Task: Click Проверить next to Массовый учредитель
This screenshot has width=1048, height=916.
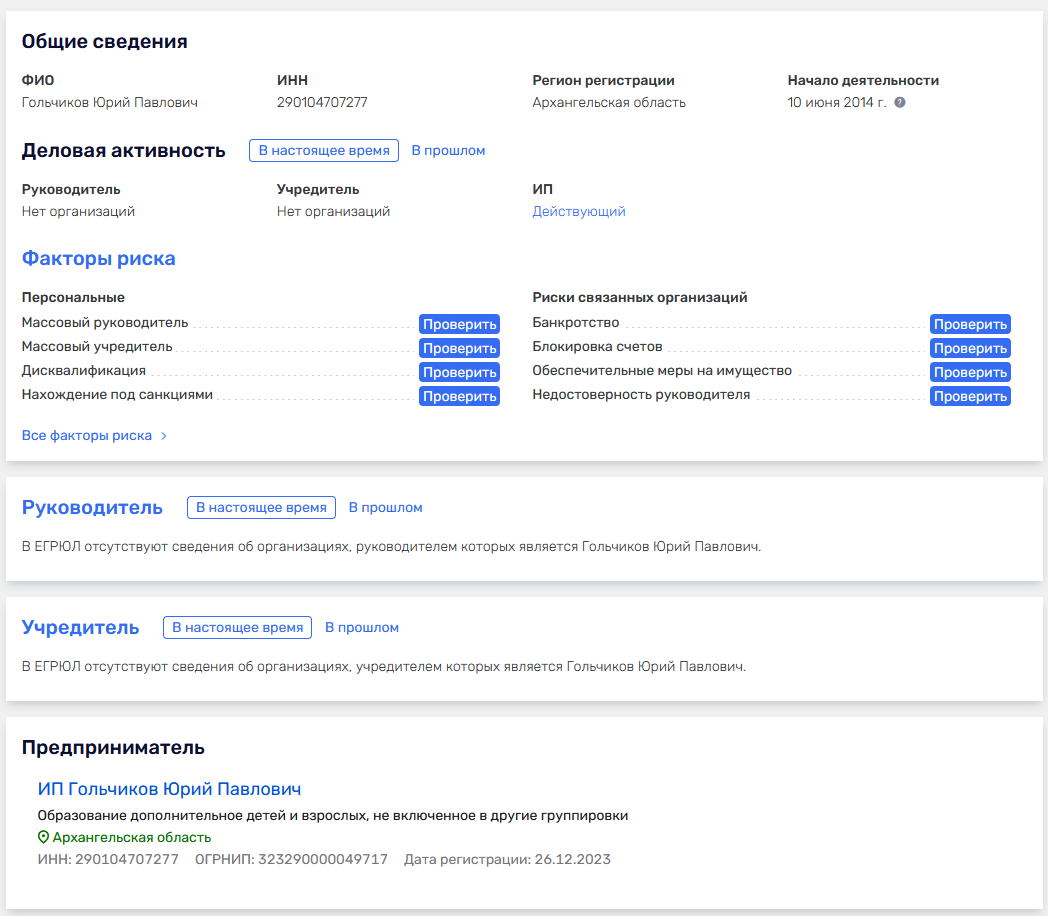Action: tap(459, 347)
